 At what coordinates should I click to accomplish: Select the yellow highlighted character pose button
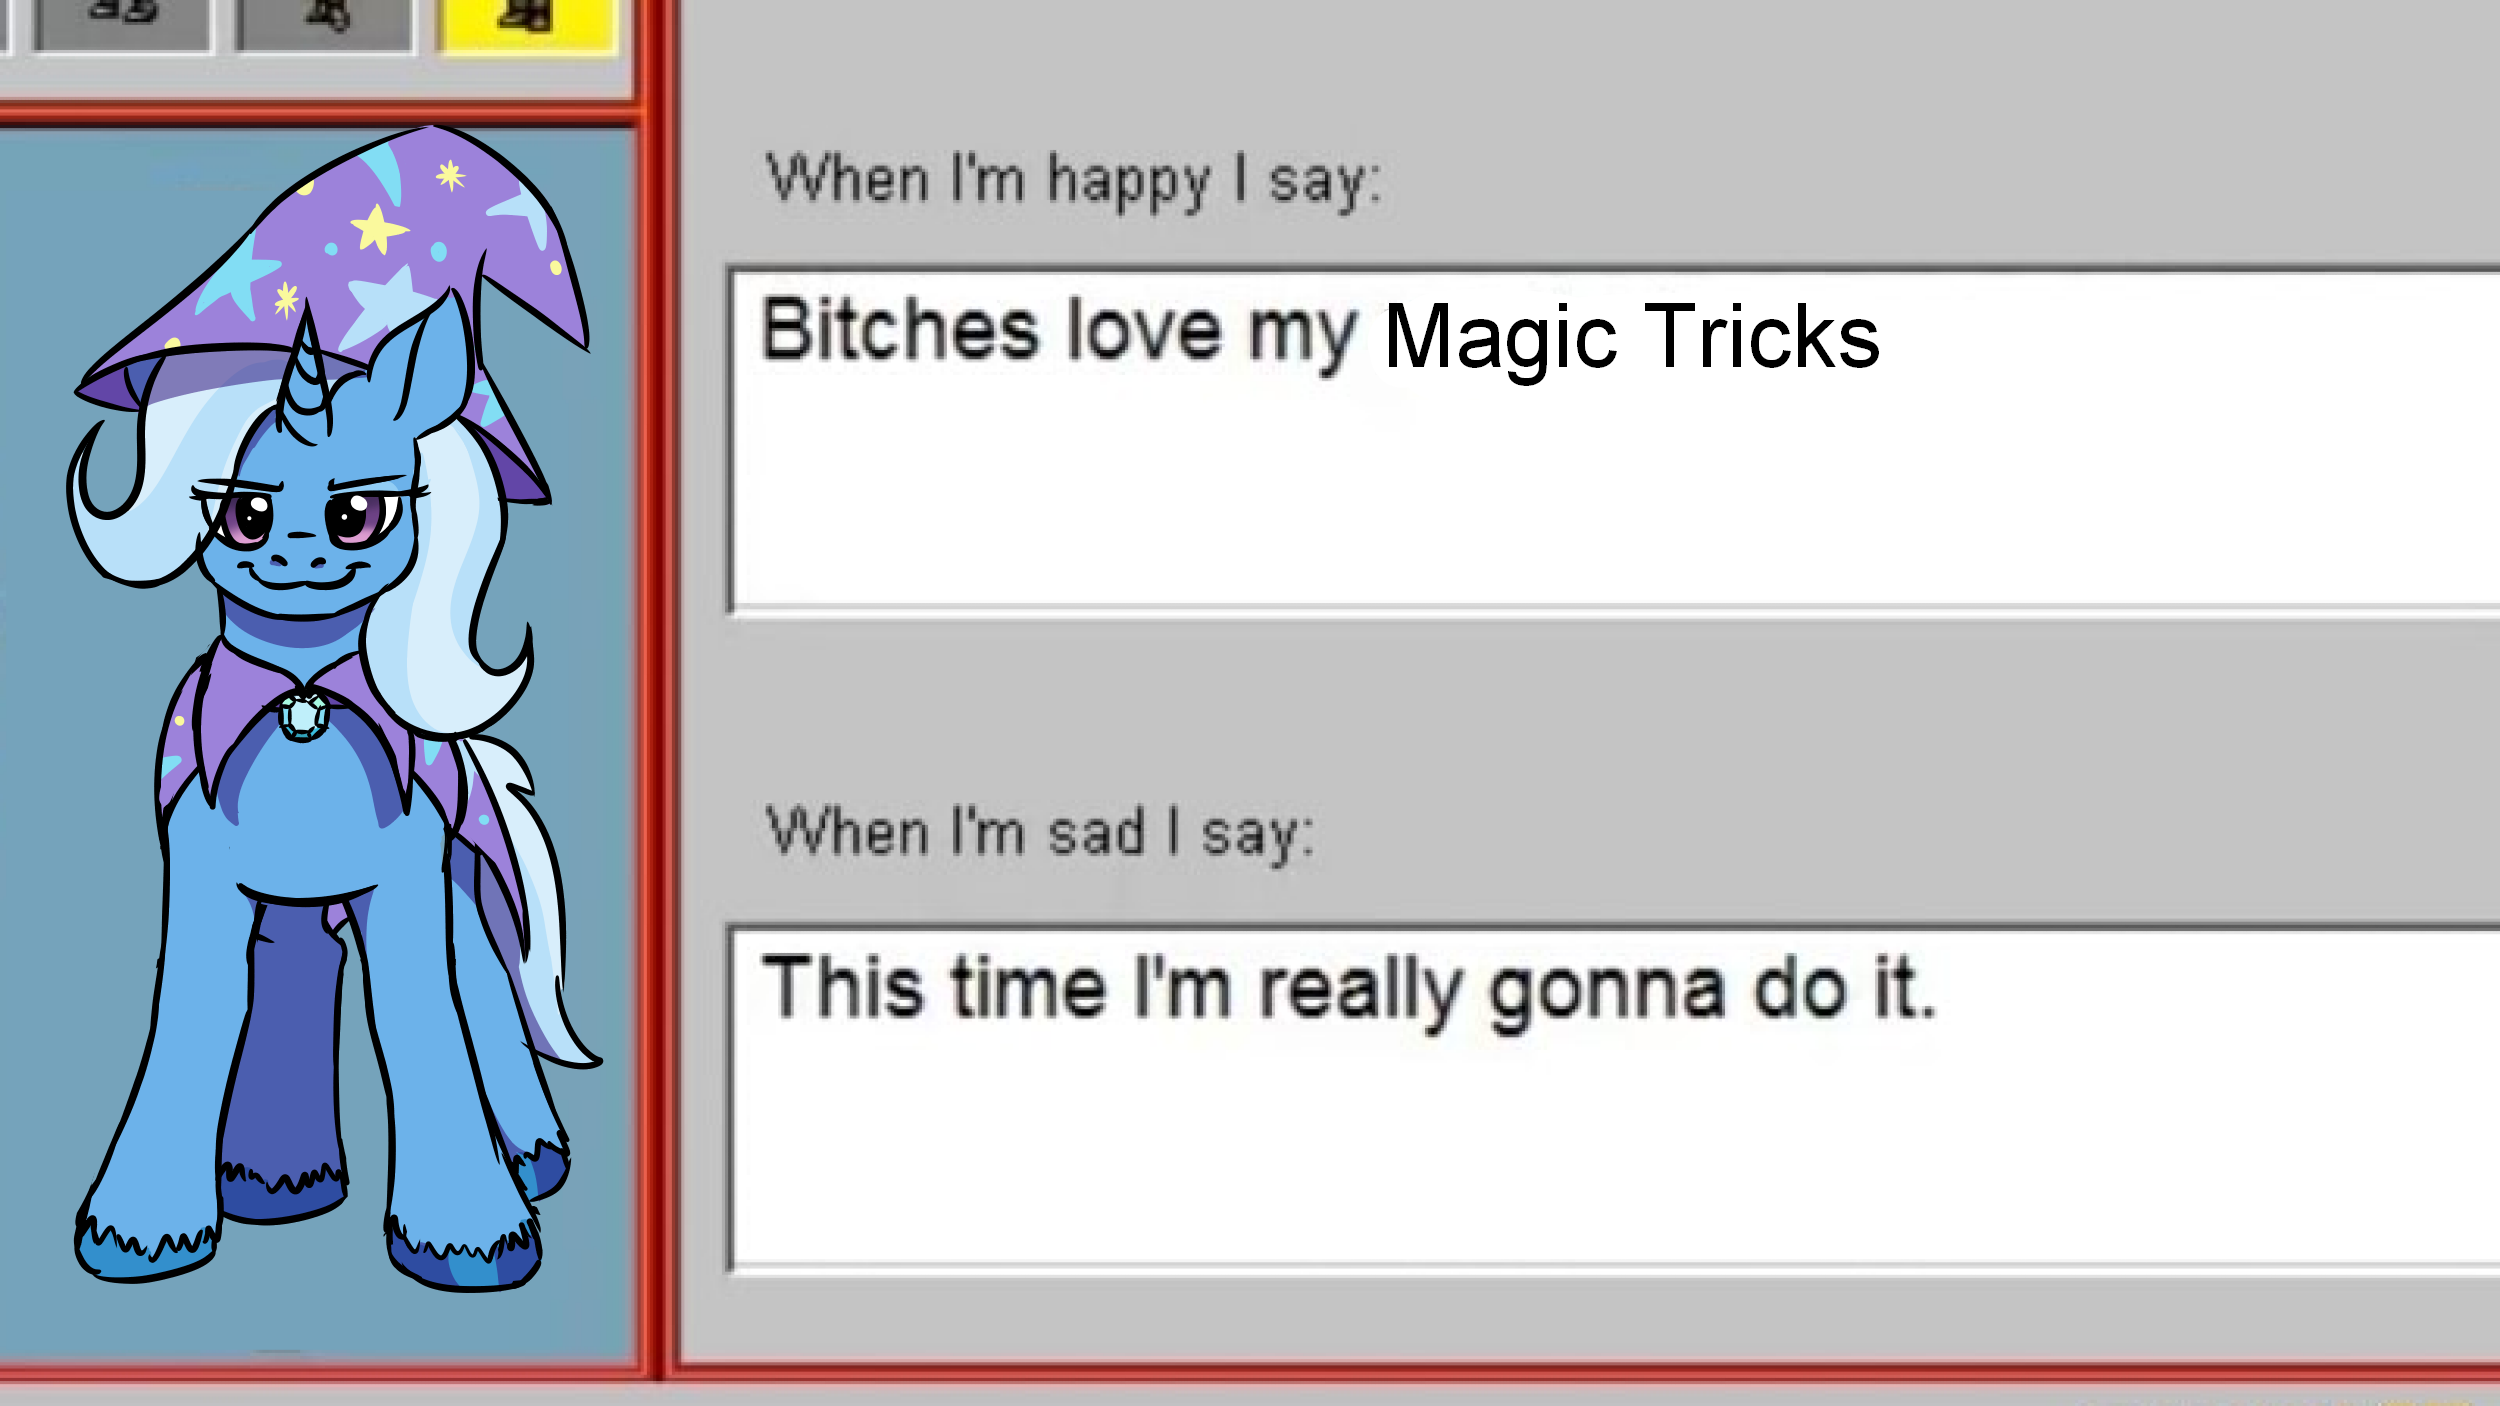coord(527,25)
